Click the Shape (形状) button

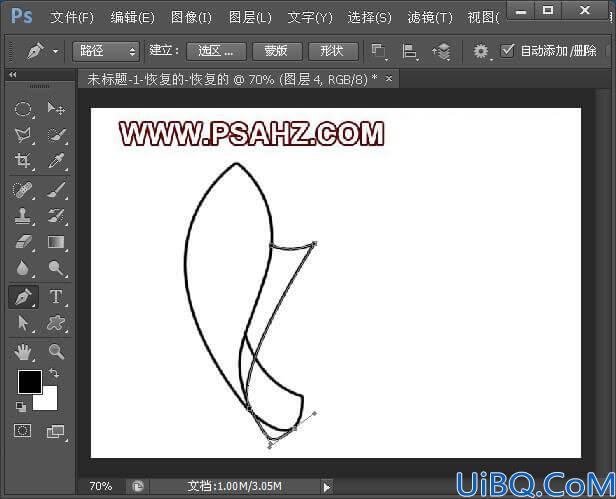click(x=333, y=51)
